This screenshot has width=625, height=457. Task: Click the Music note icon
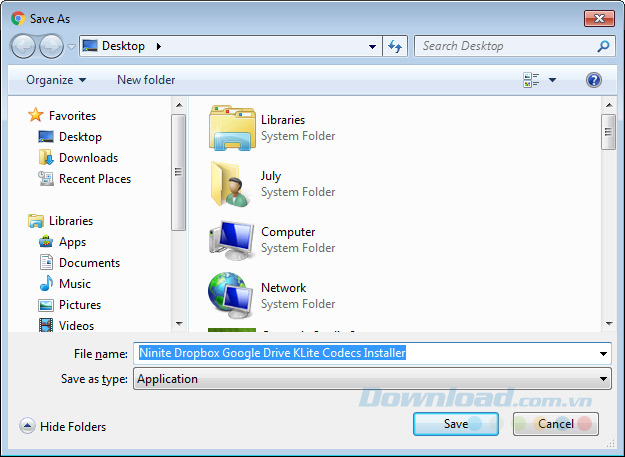click(46, 283)
